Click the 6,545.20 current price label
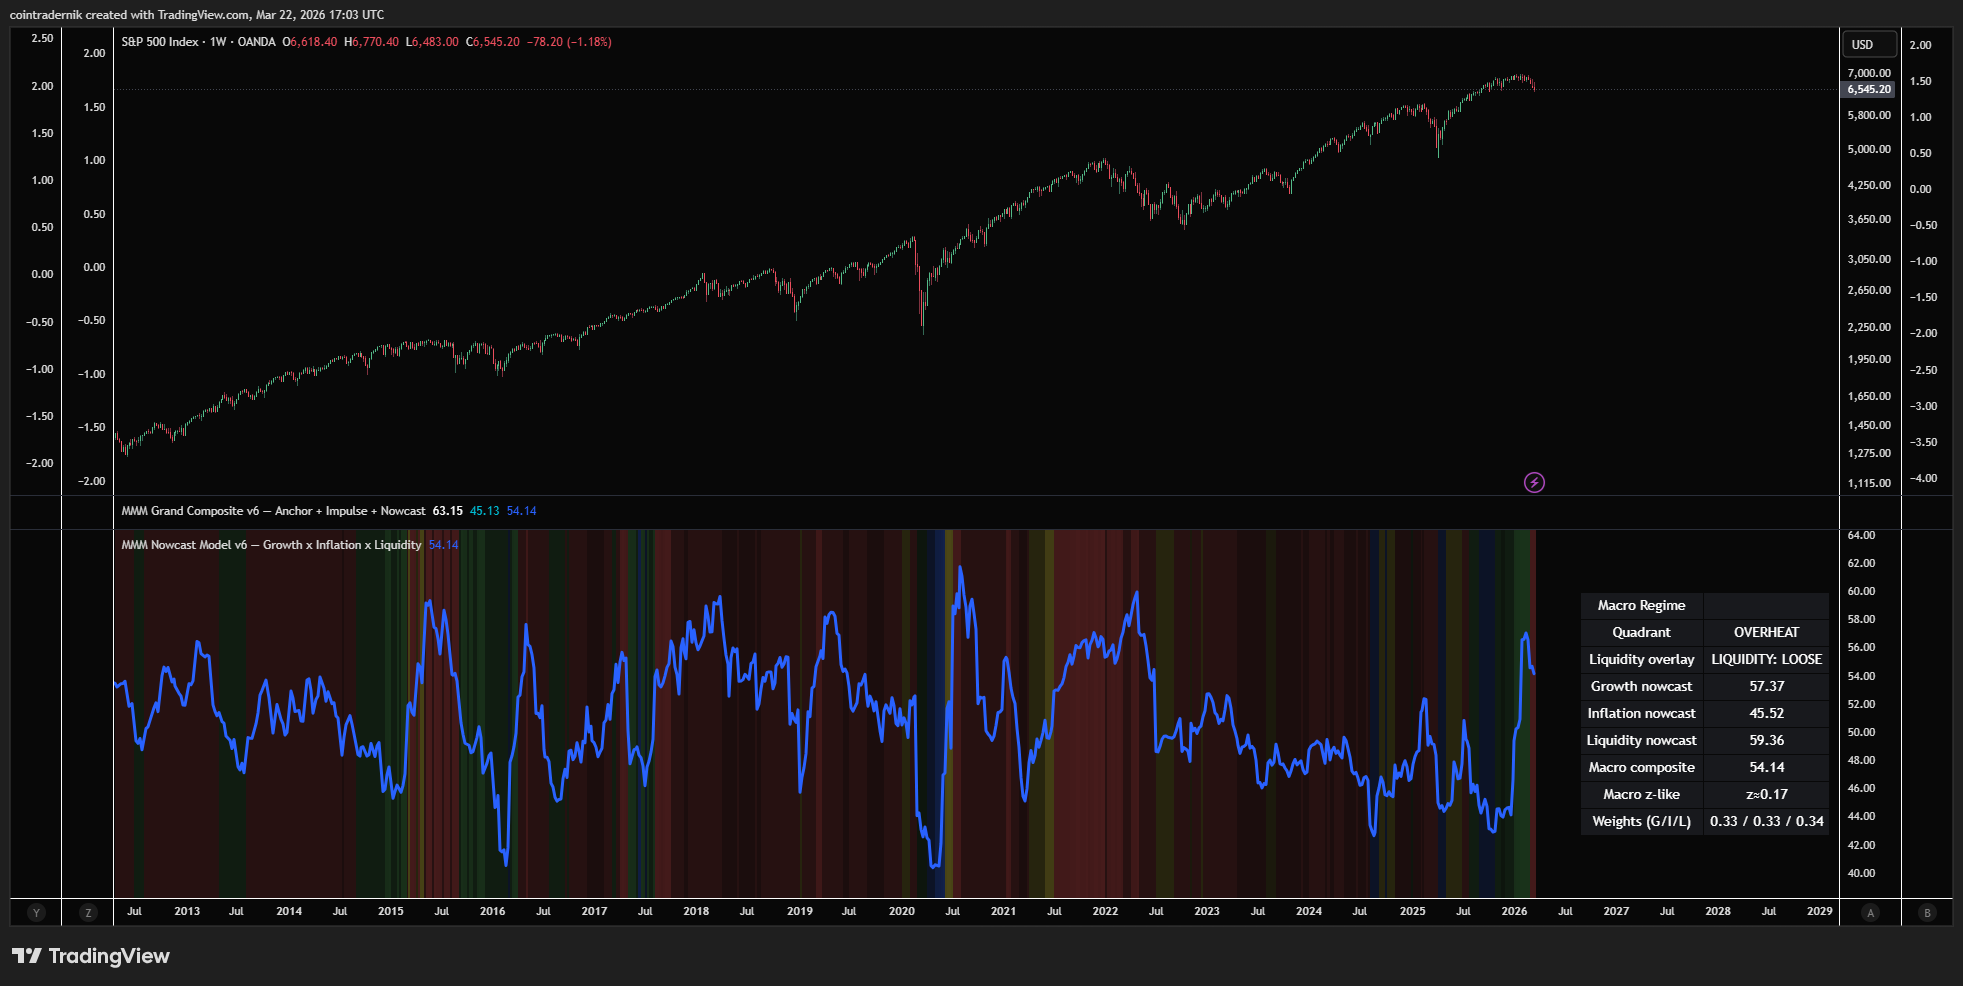Viewport: 1963px width, 986px height. pyautogui.click(x=1868, y=89)
